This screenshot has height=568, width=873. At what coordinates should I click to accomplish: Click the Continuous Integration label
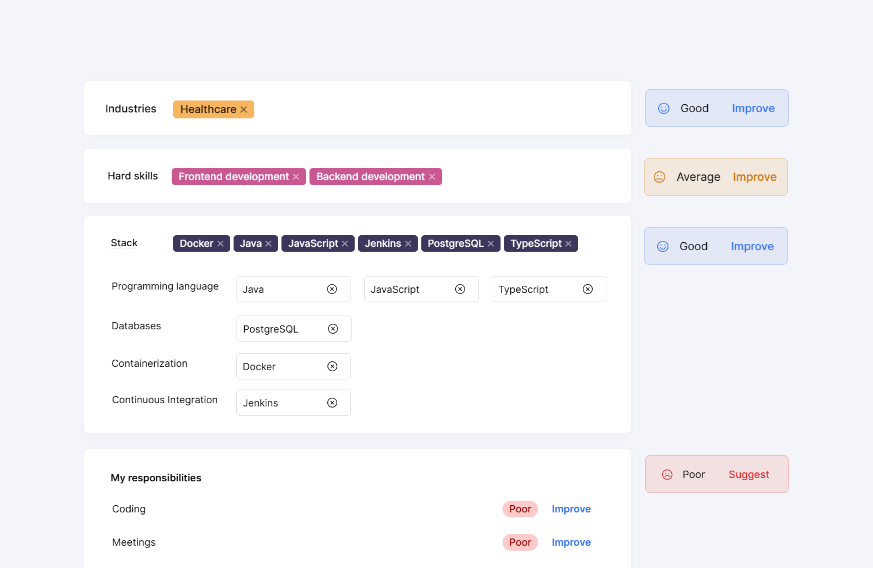(x=165, y=400)
